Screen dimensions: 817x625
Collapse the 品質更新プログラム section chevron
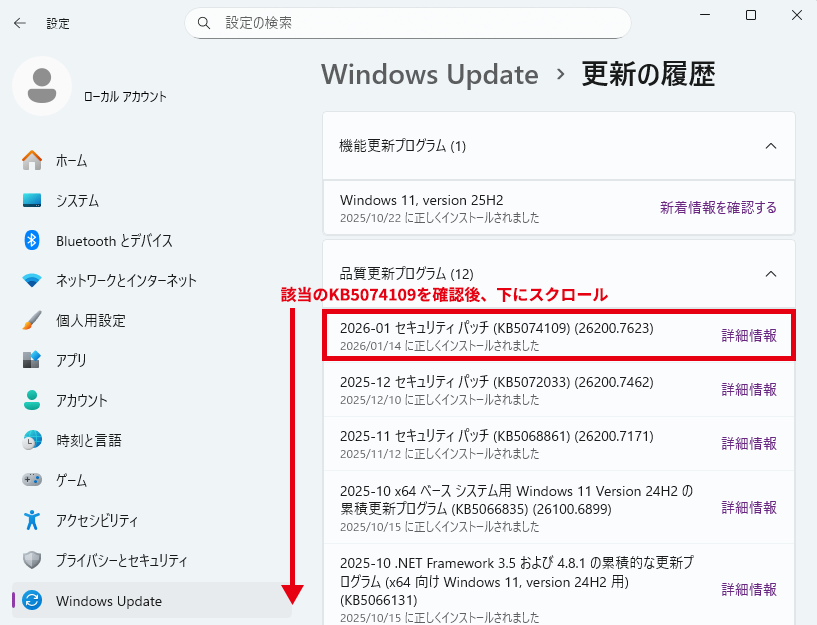click(x=770, y=273)
